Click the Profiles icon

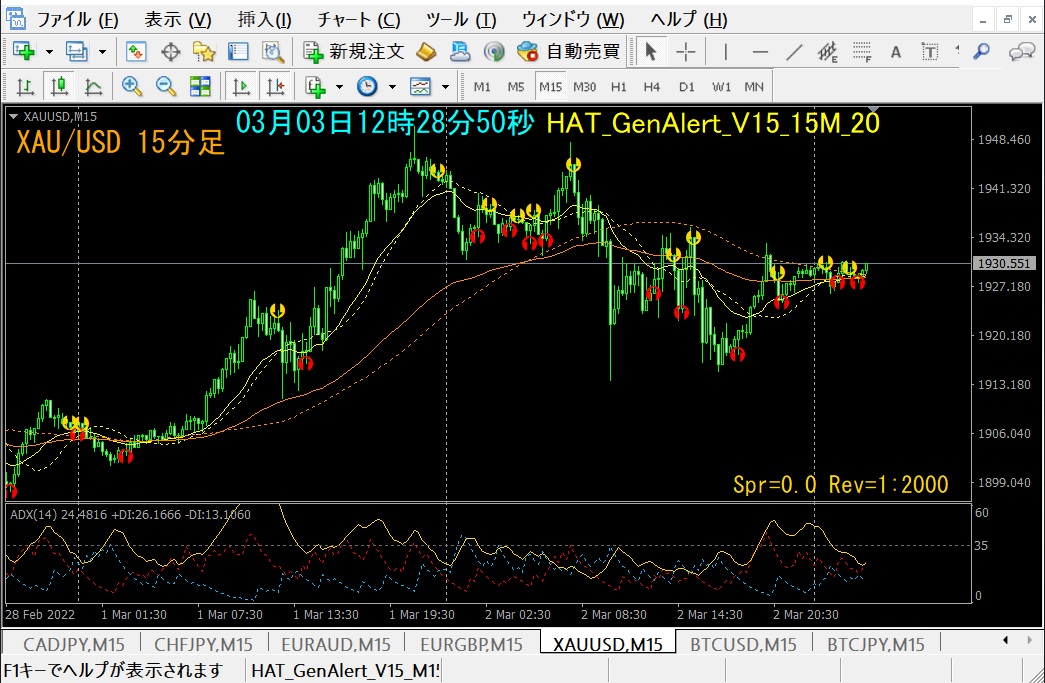point(77,51)
